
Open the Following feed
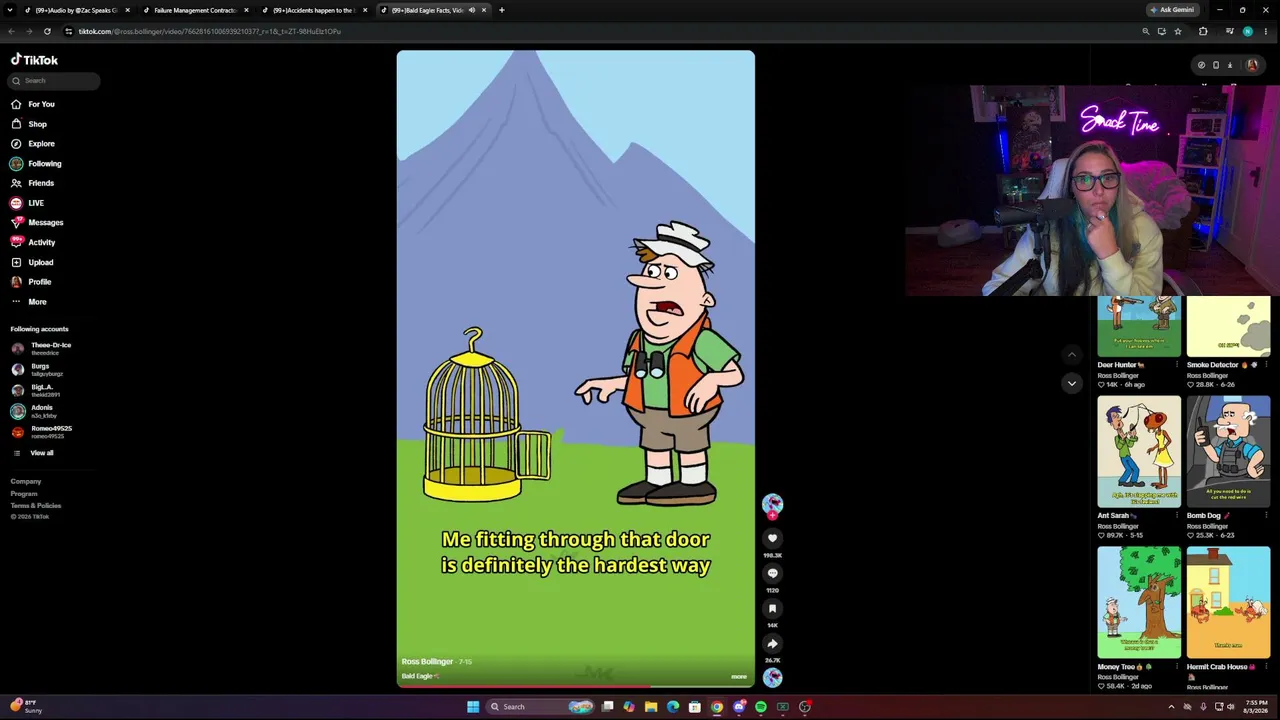36,164
